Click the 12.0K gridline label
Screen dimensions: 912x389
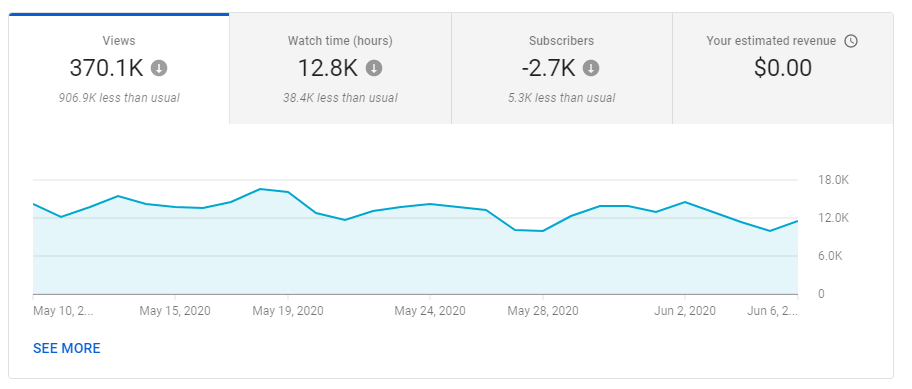click(833, 218)
